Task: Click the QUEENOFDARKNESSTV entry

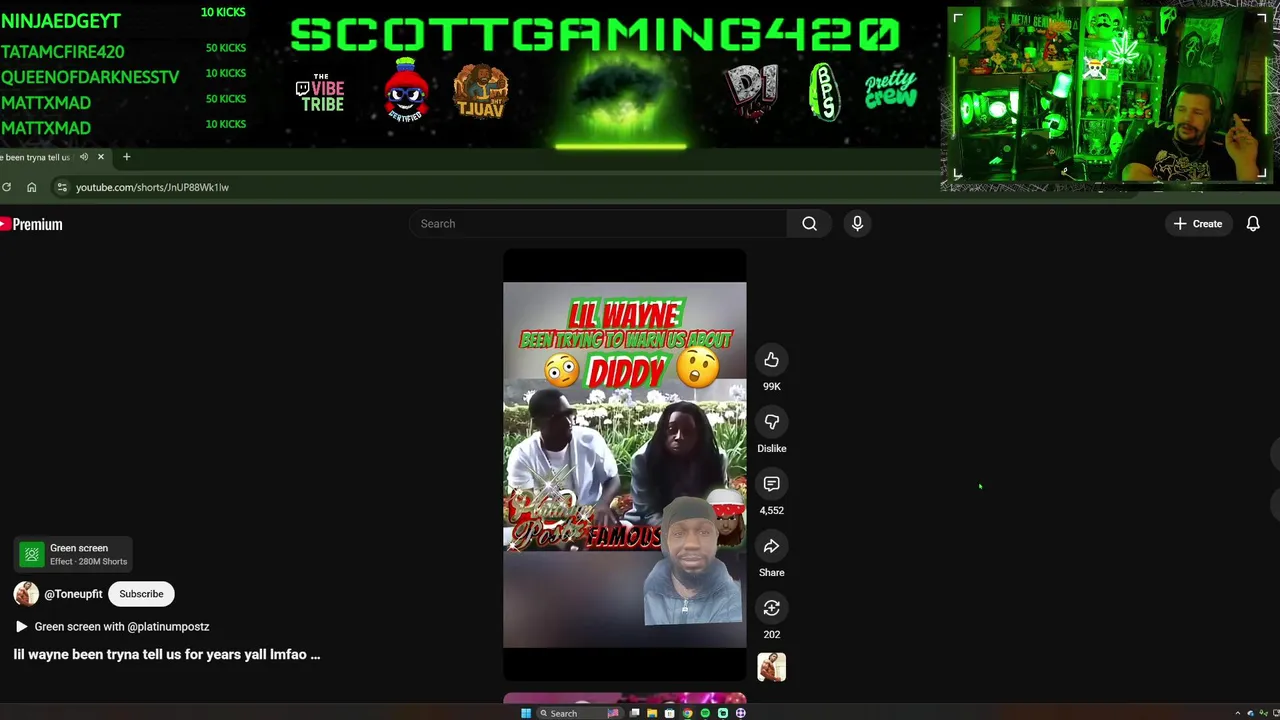Action: click(123, 76)
